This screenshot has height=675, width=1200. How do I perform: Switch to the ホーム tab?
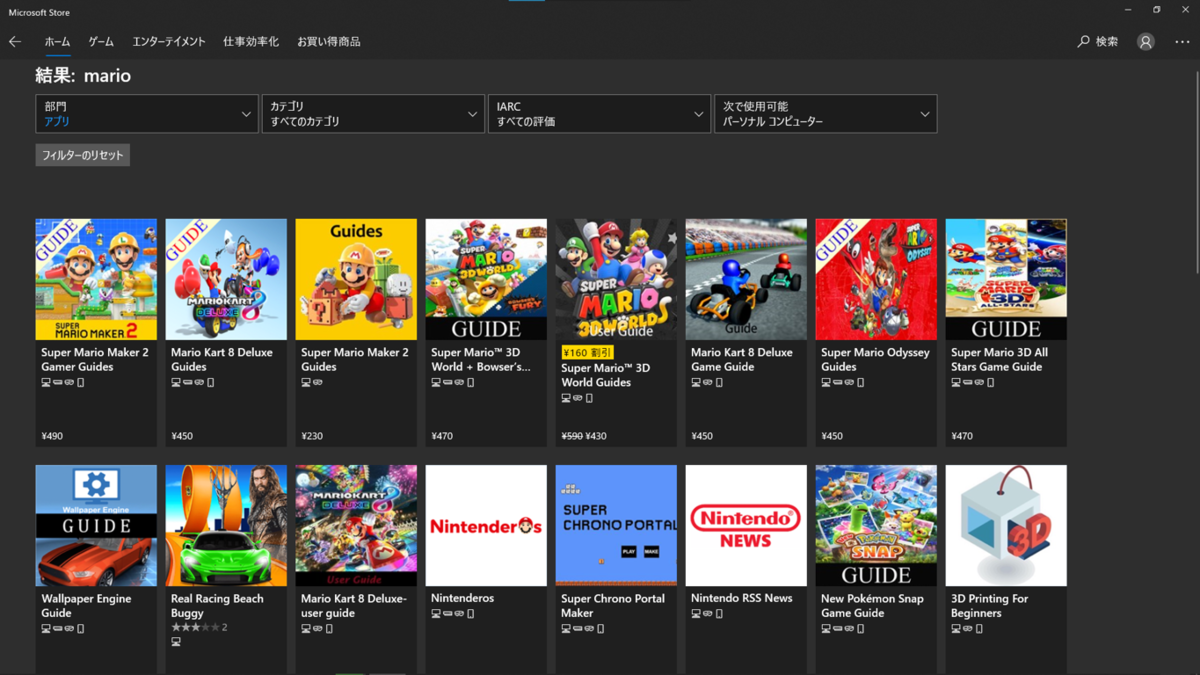(57, 42)
